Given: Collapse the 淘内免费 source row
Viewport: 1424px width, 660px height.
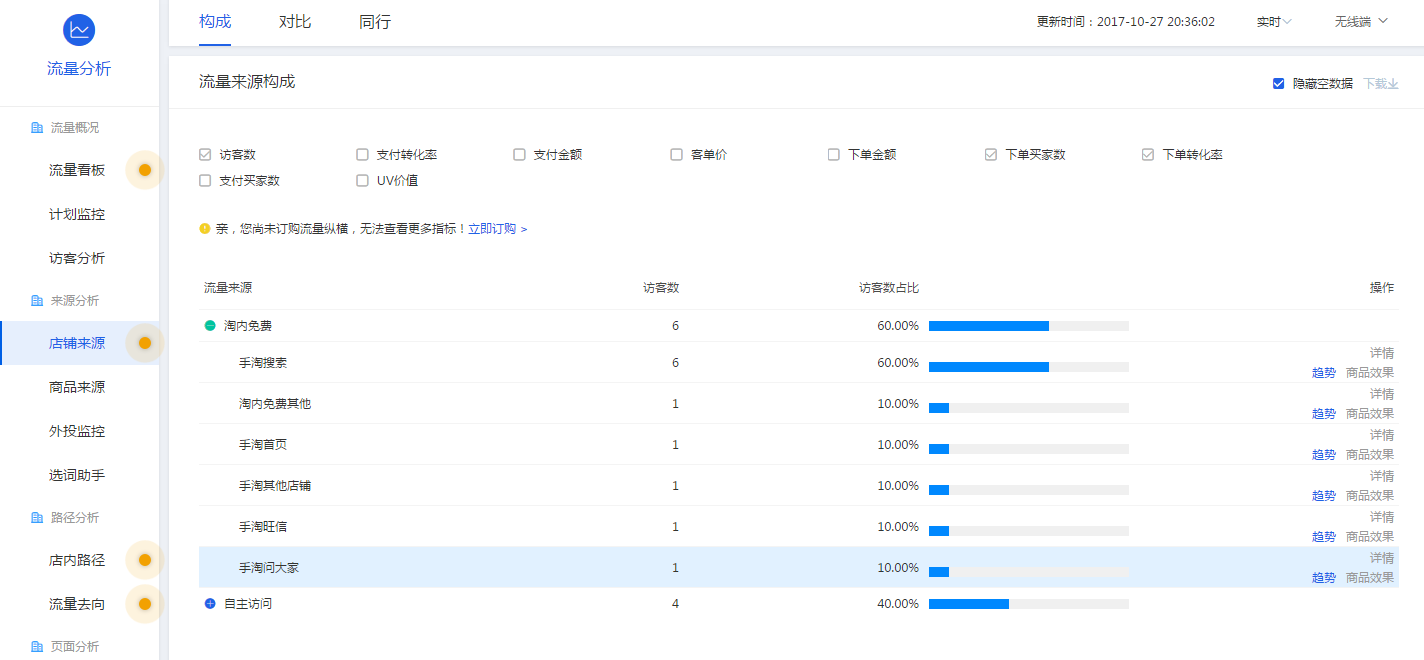Looking at the screenshot, I should tap(210, 326).
